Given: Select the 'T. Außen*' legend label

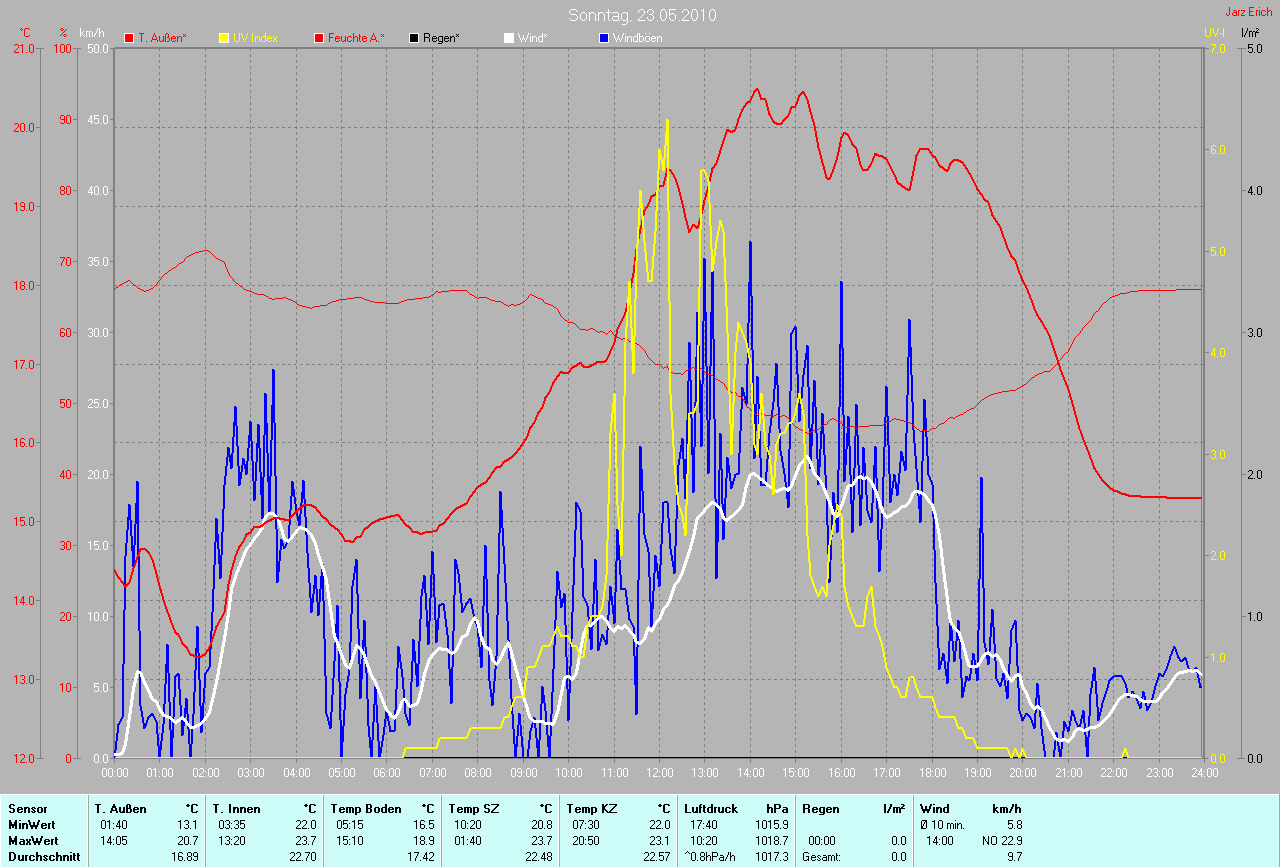Looking at the screenshot, I should pos(162,38).
